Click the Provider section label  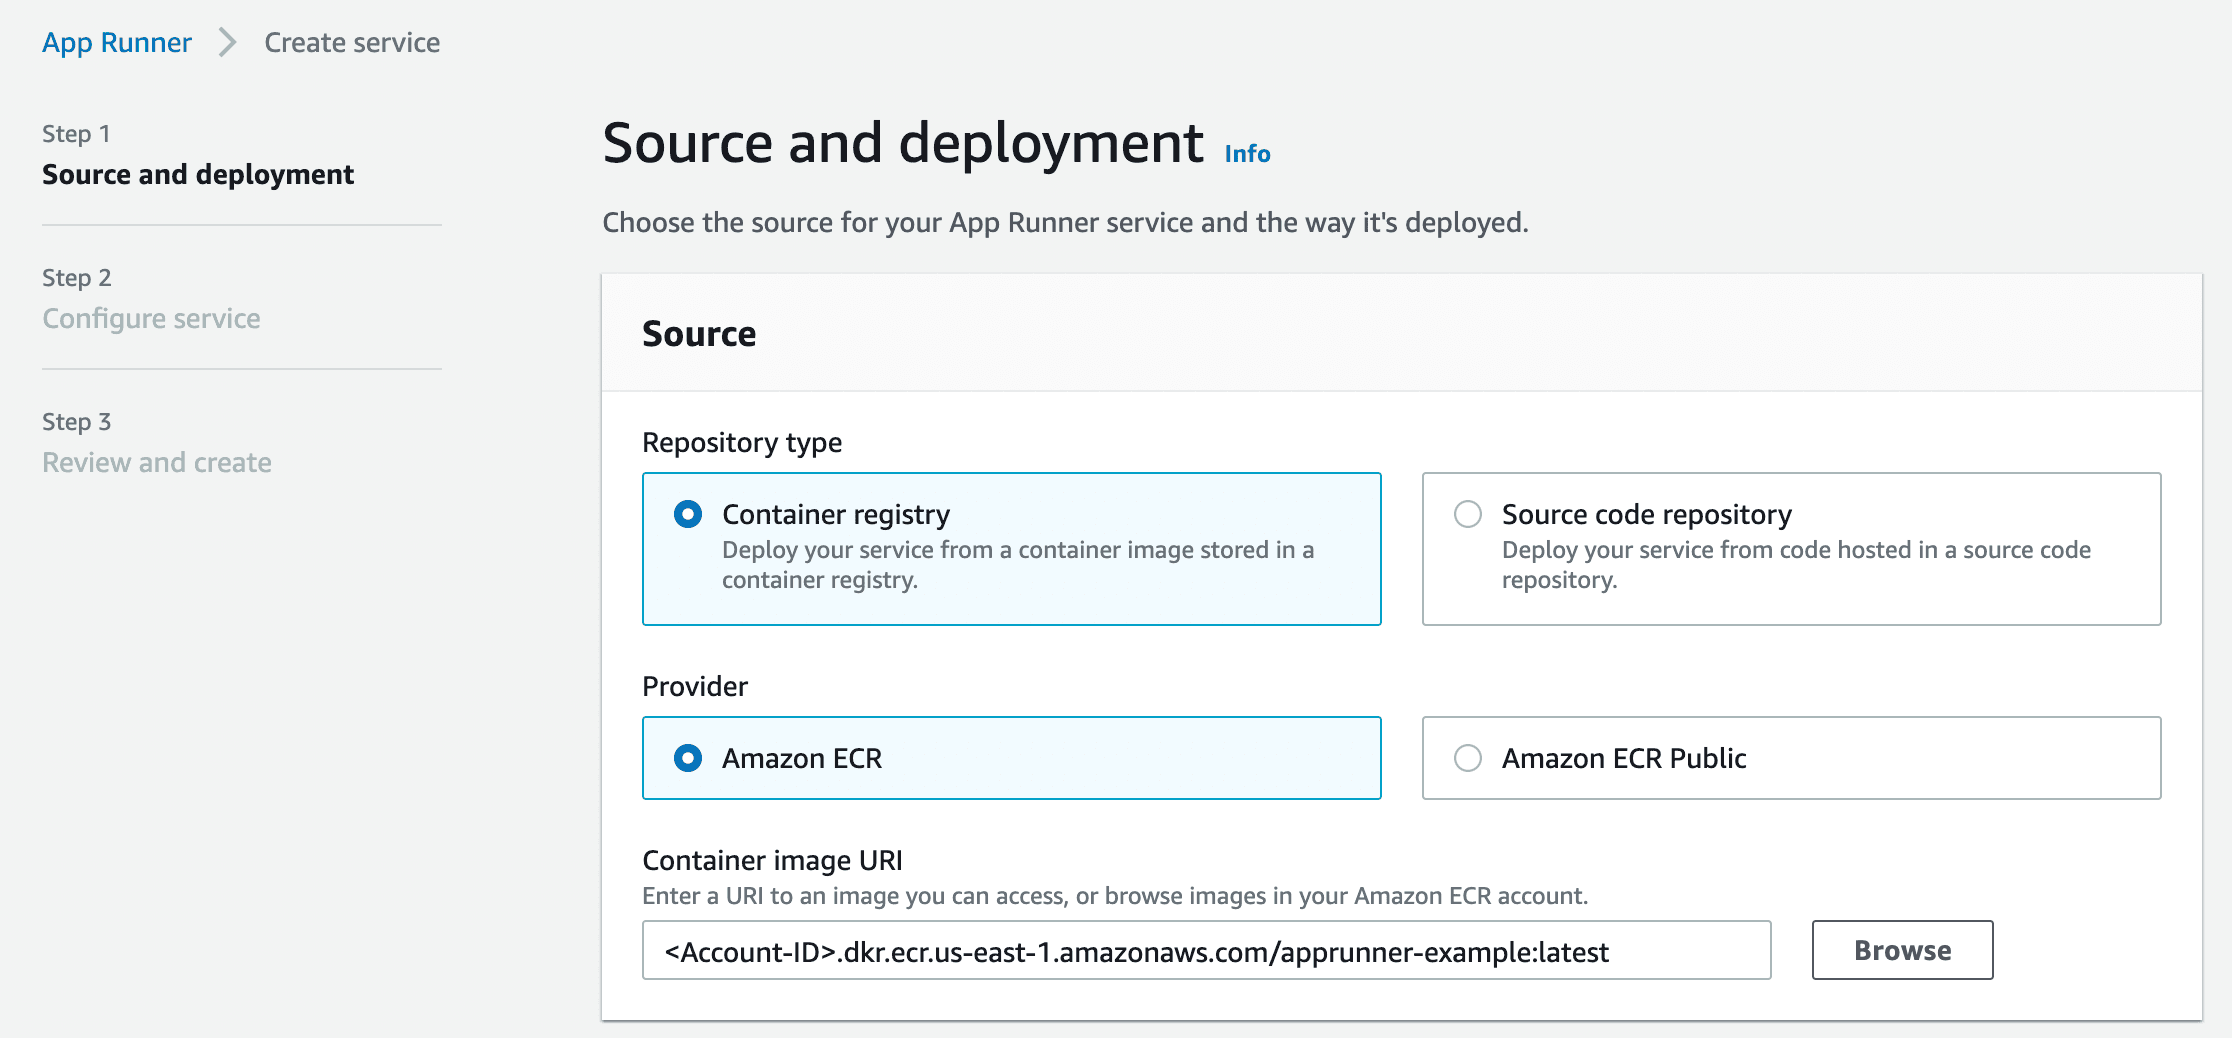694,687
